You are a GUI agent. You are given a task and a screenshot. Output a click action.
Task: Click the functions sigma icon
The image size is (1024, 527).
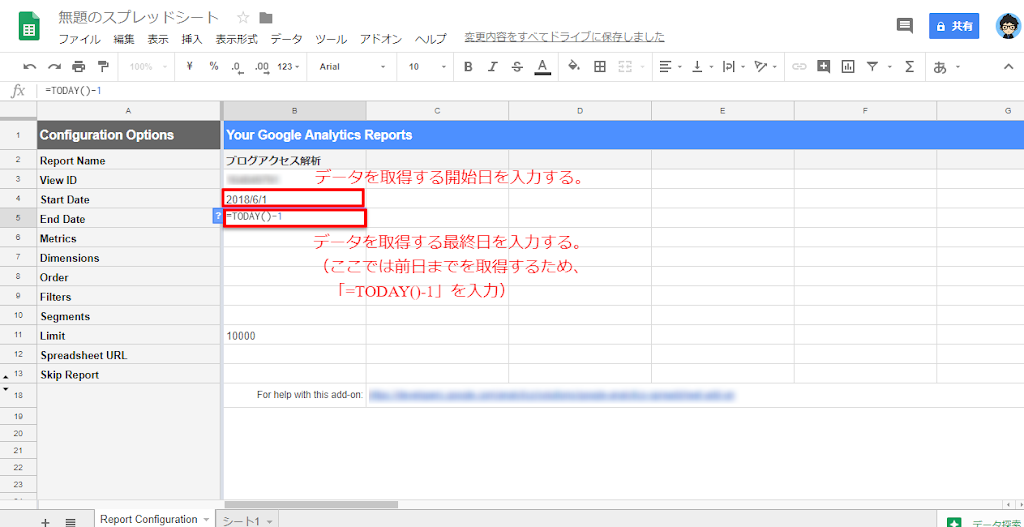point(908,67)
